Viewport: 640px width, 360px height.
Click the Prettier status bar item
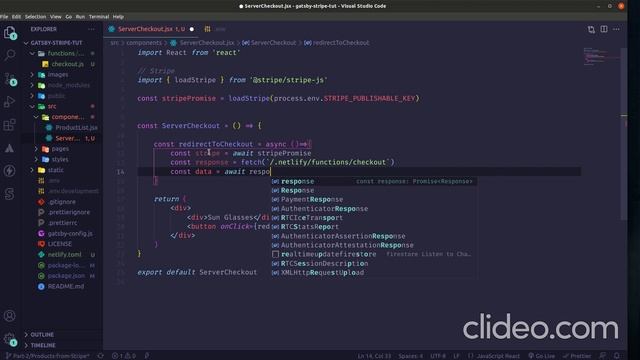(x=577, y=356)
